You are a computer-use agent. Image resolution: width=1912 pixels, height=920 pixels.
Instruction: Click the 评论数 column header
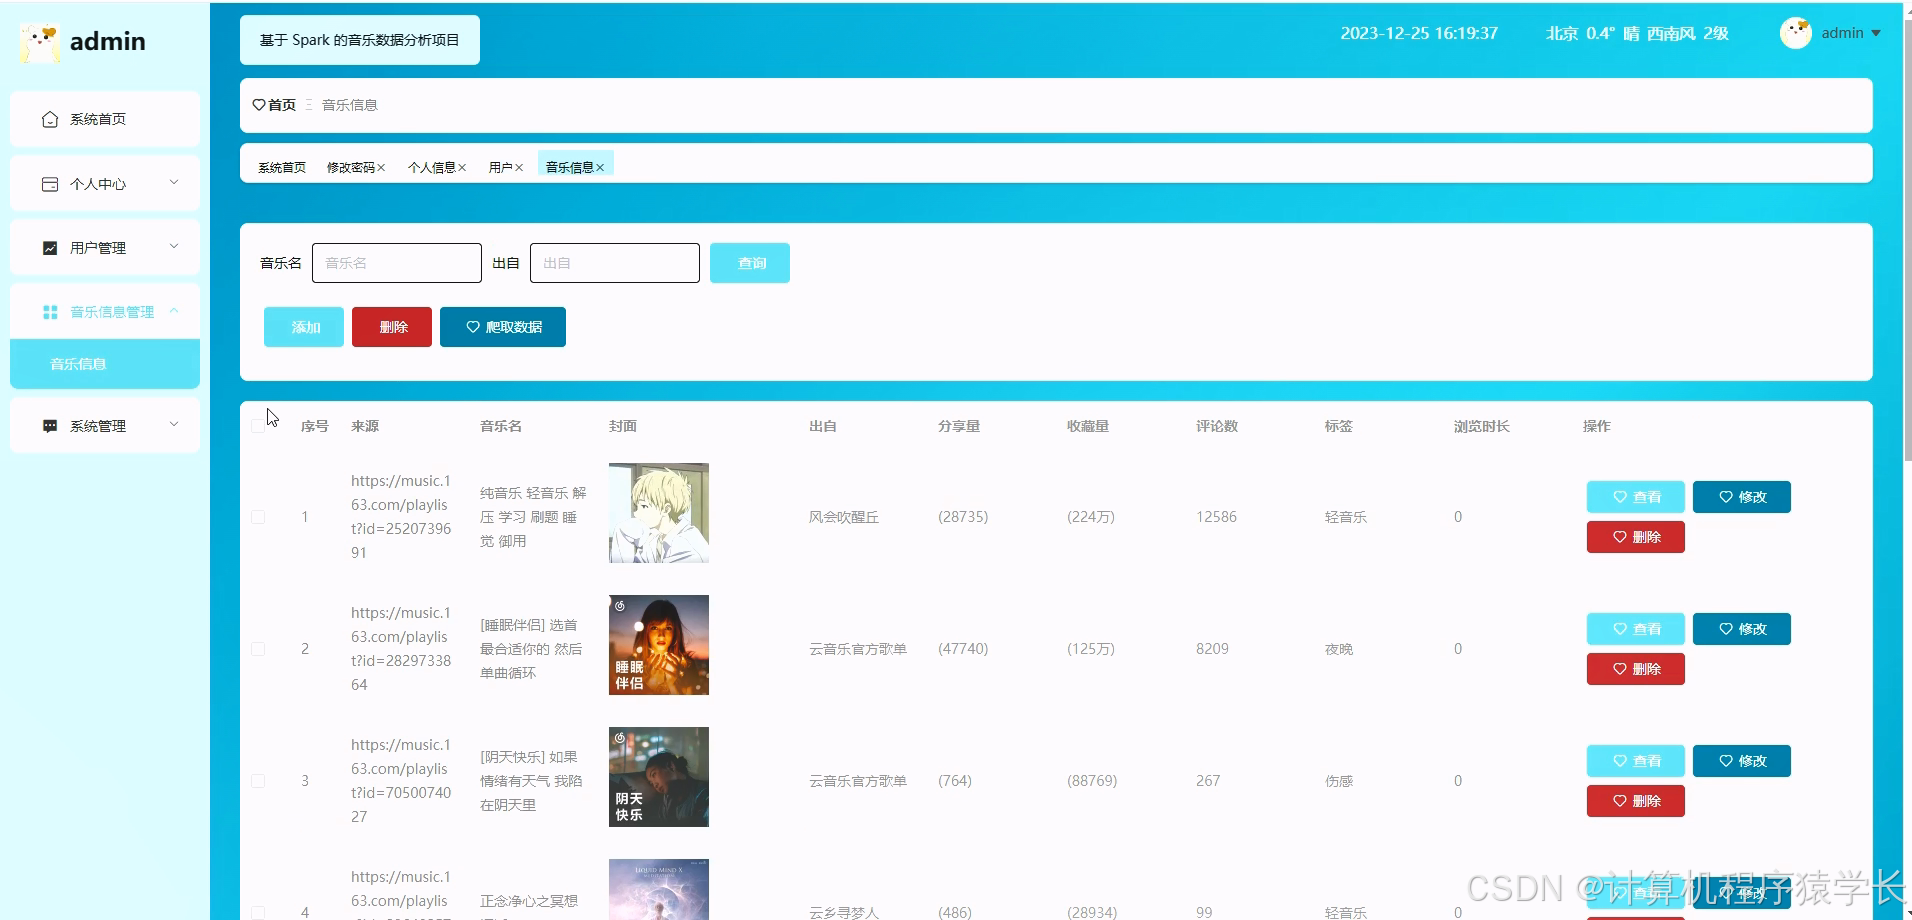[x=1217, y=426]
